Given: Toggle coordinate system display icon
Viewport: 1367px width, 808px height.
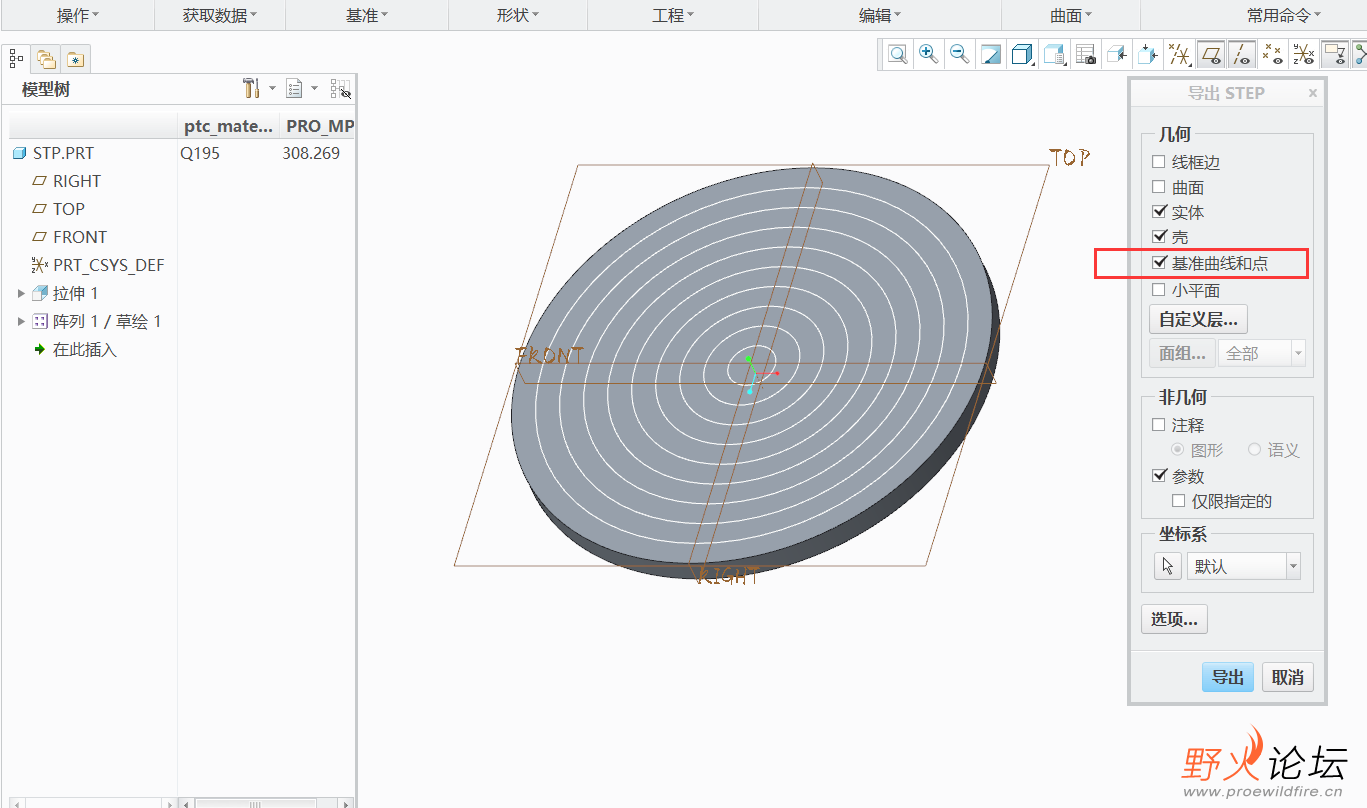Looking at the screenshot, I should tap(1303, 54).
